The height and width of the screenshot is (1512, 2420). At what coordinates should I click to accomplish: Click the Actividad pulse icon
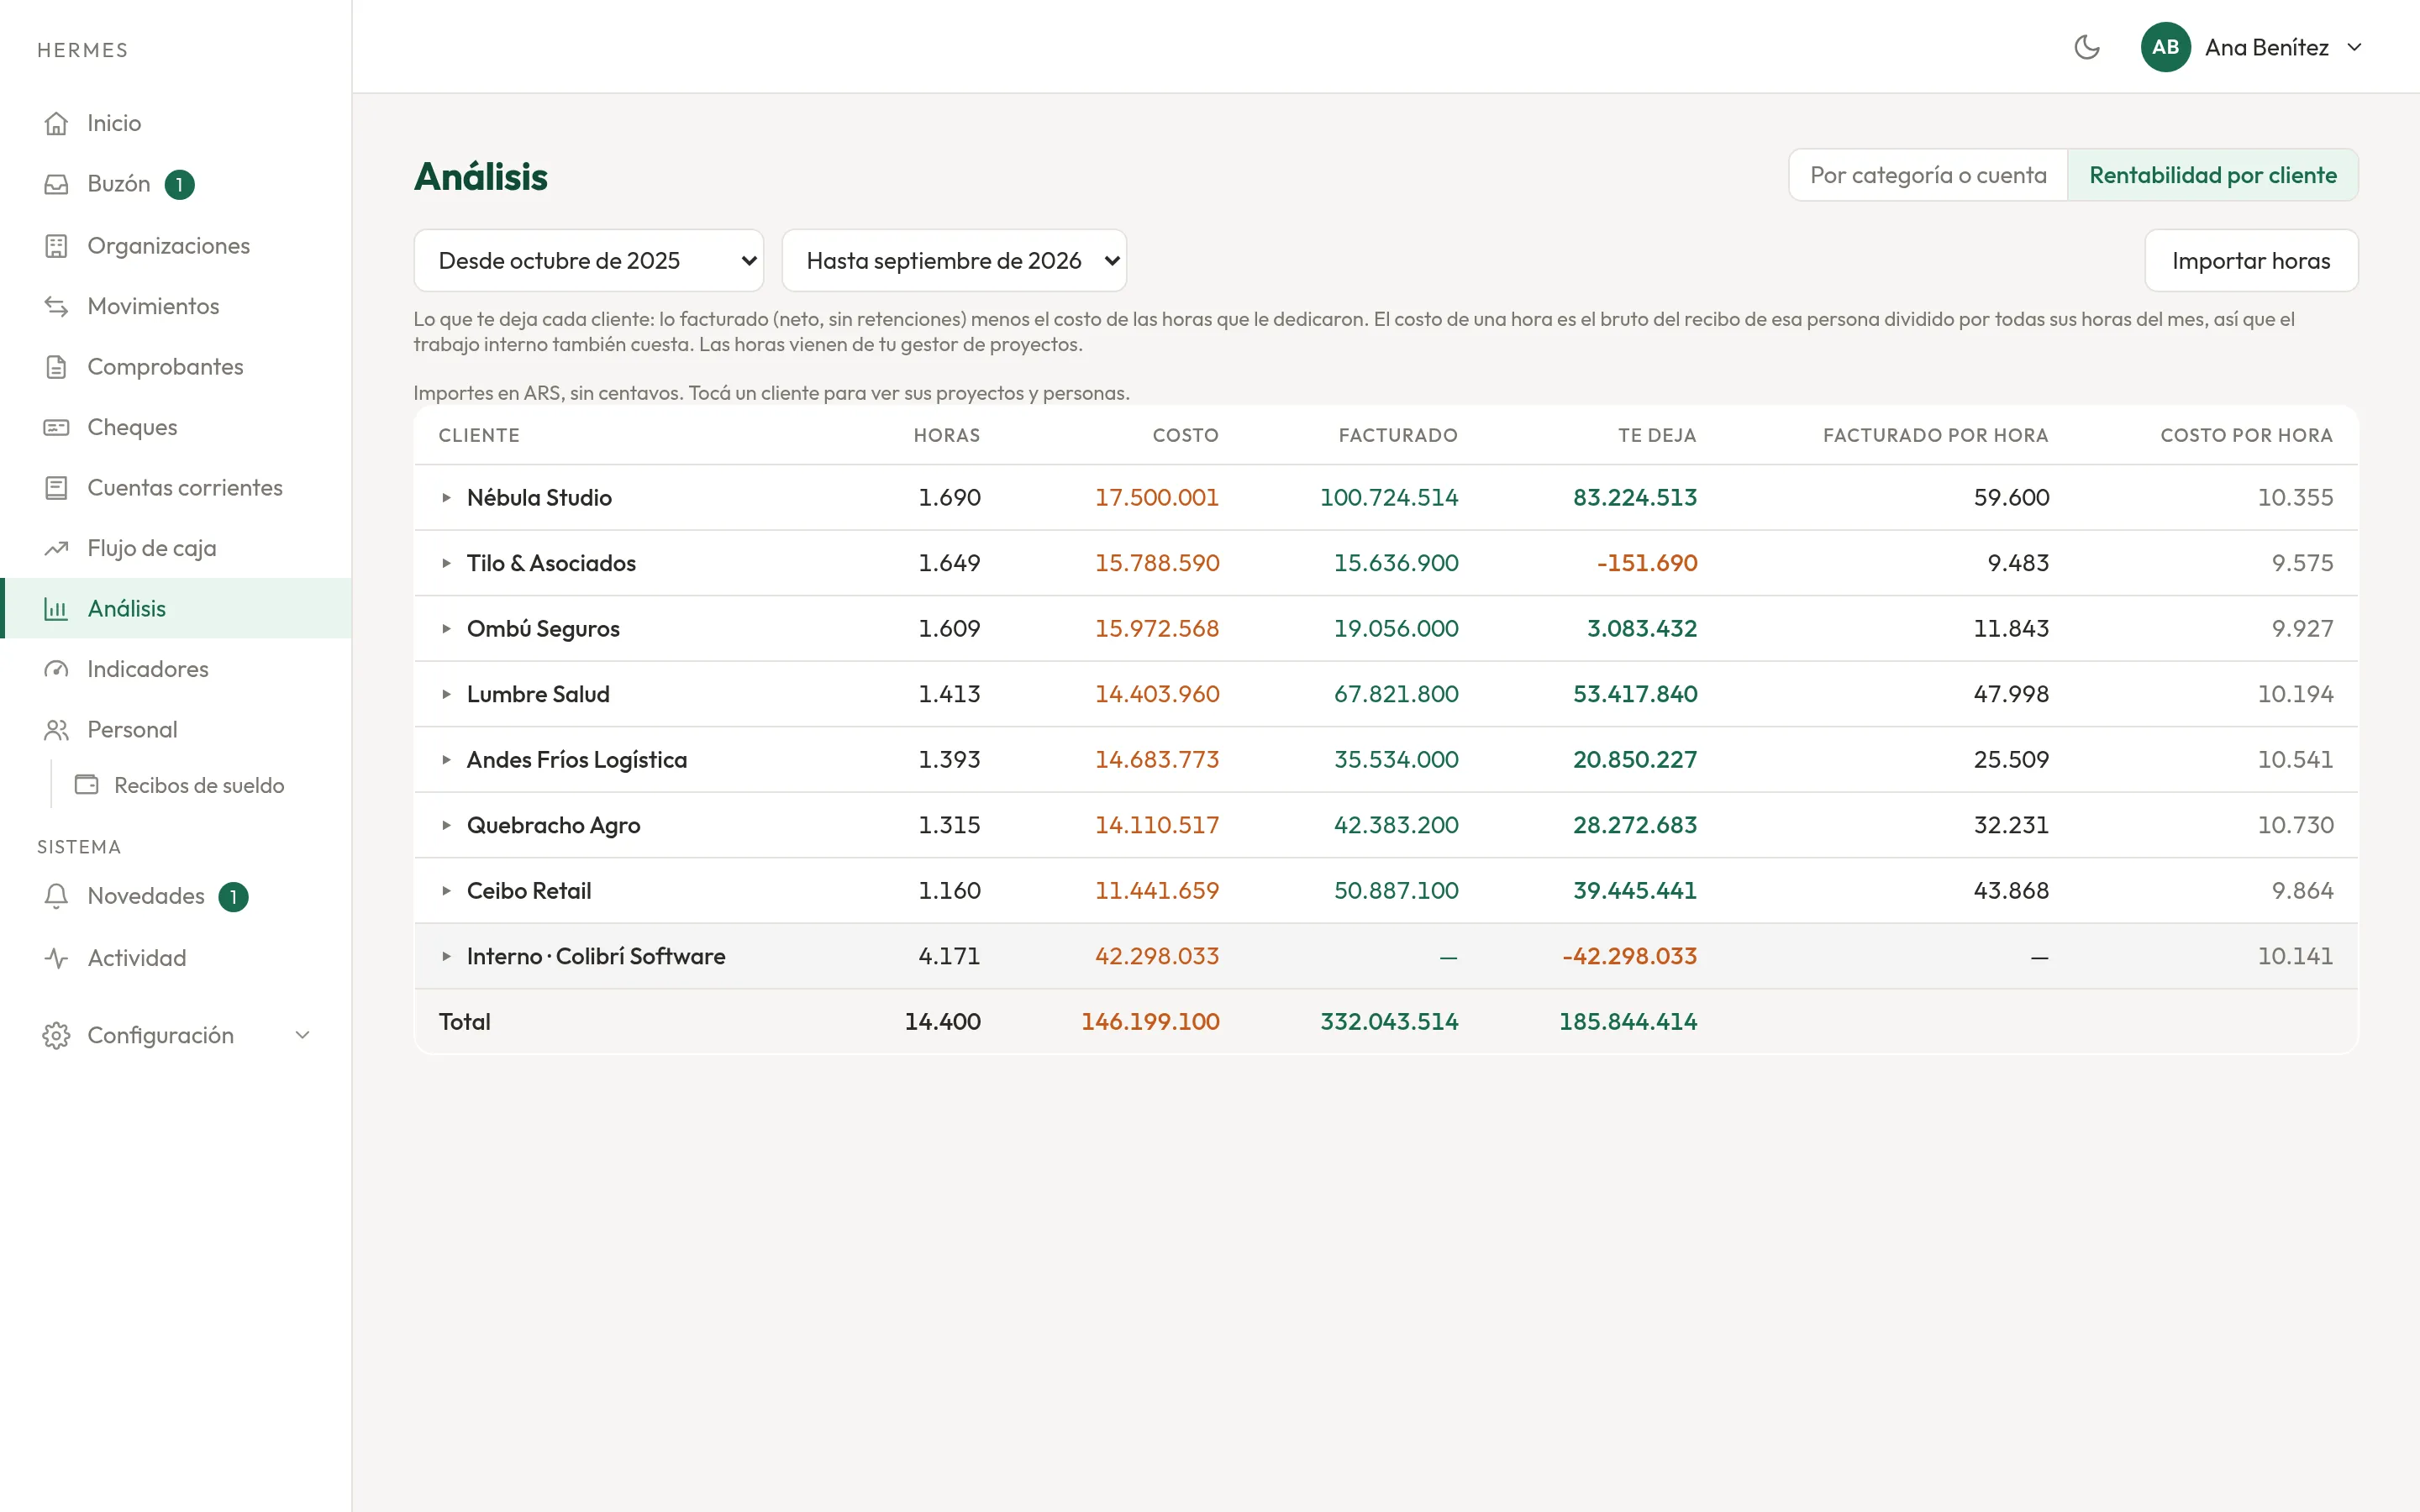click(56, 958)
